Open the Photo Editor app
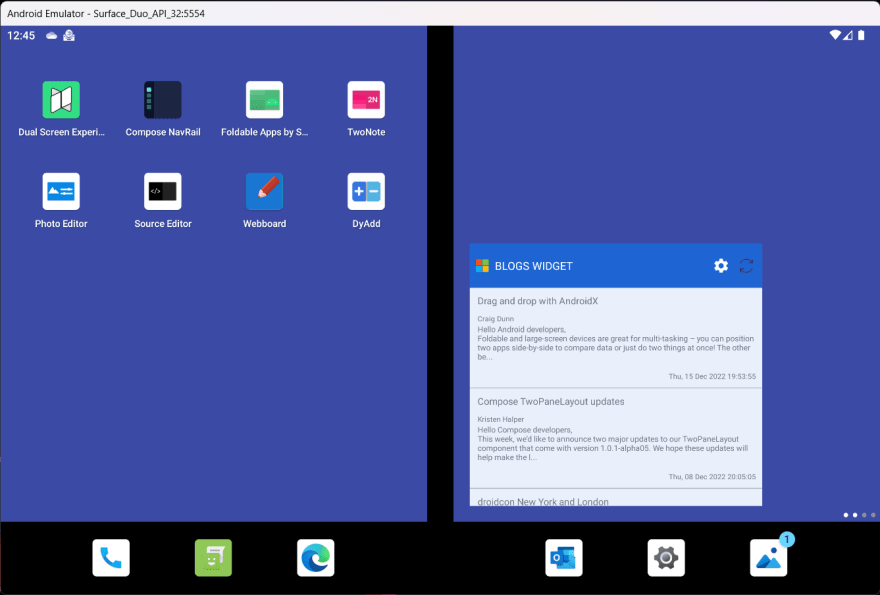Viewport: 880px width, 595px height. [x=61, y=191]
